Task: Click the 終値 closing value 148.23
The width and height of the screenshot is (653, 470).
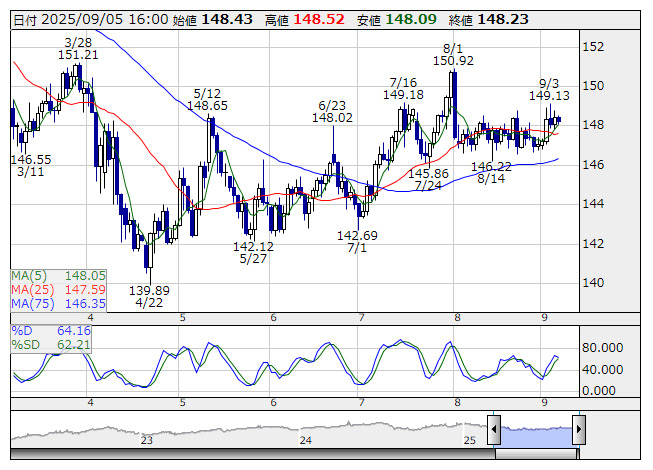Action: 502,19
